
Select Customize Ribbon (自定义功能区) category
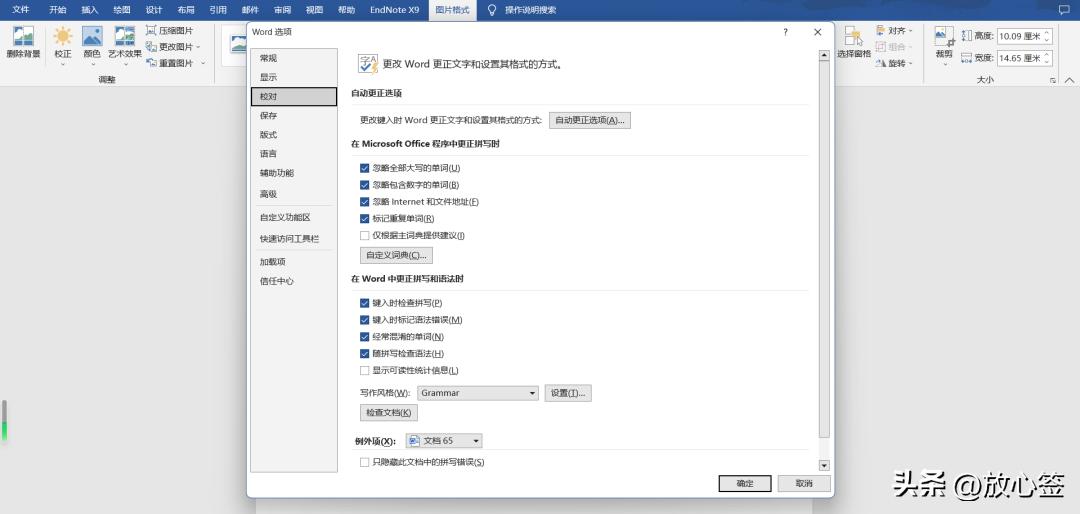[x=293, y=218]
